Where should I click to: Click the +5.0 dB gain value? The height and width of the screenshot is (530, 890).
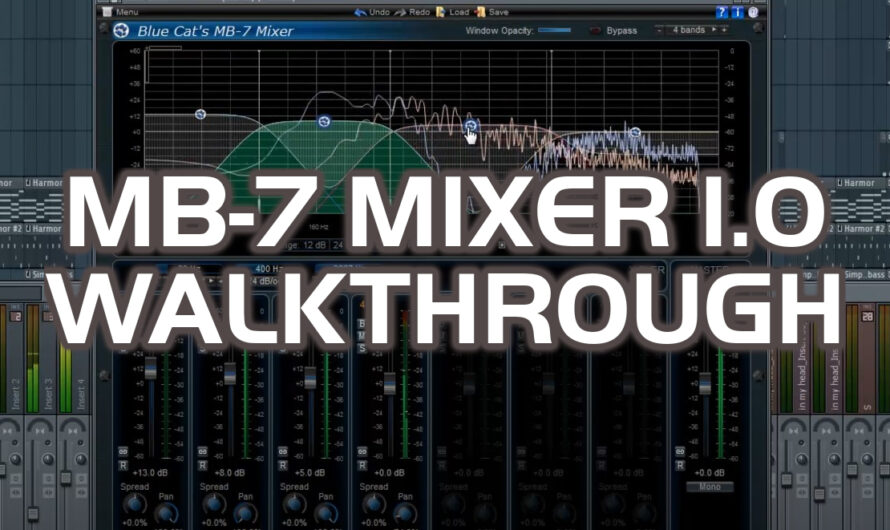coord(309,473)
